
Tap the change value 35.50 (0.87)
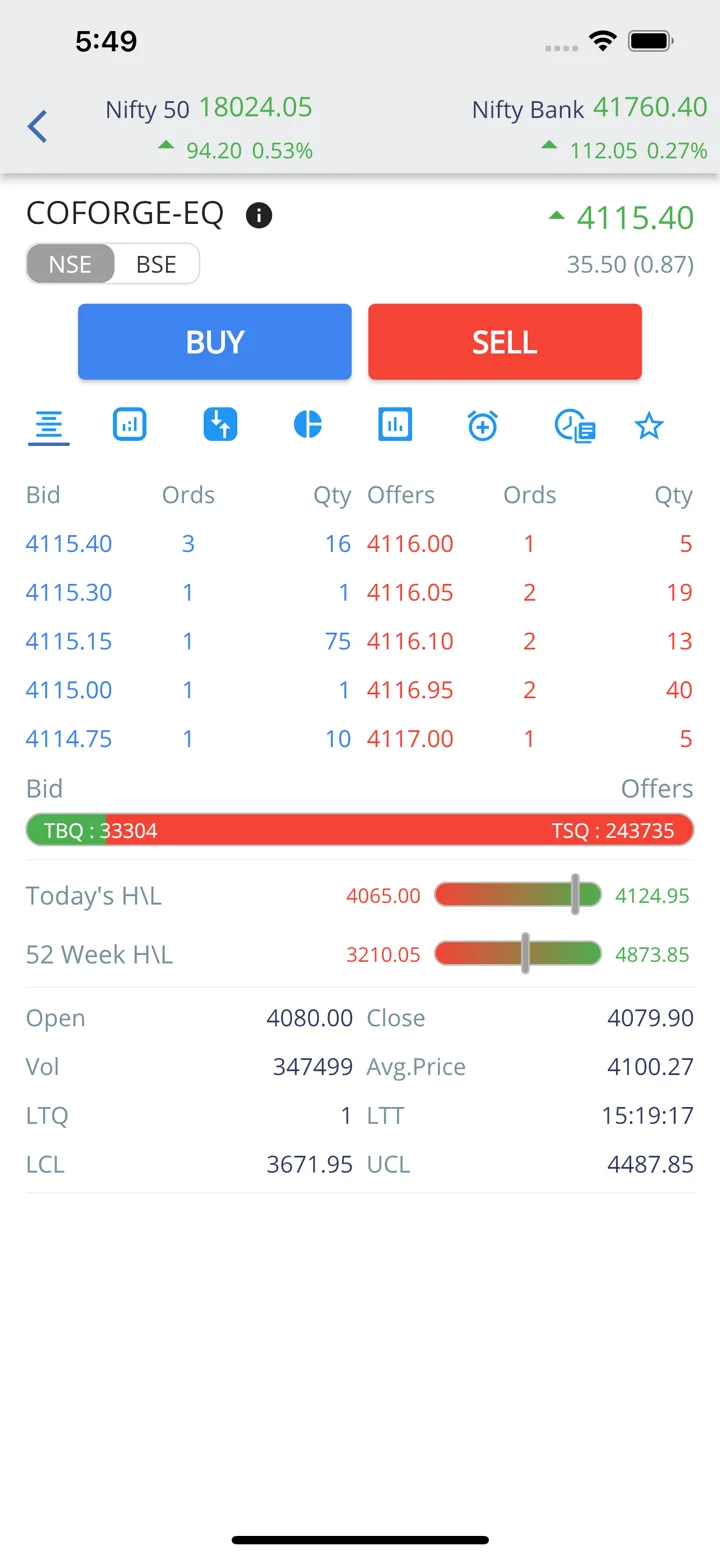[x=630, y=265]
